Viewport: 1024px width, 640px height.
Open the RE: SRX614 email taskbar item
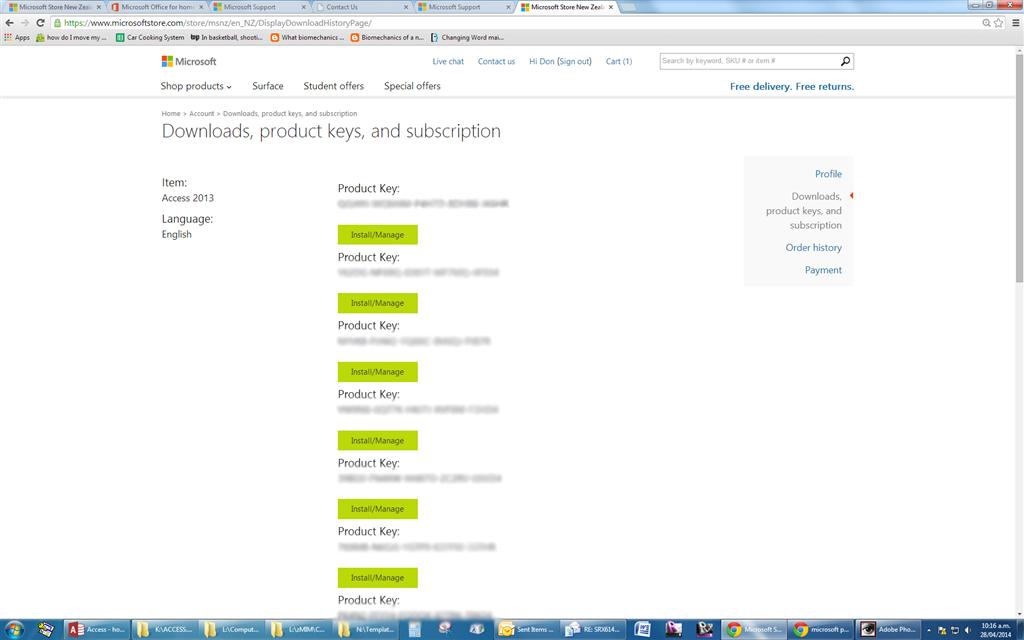pos(593,630)
